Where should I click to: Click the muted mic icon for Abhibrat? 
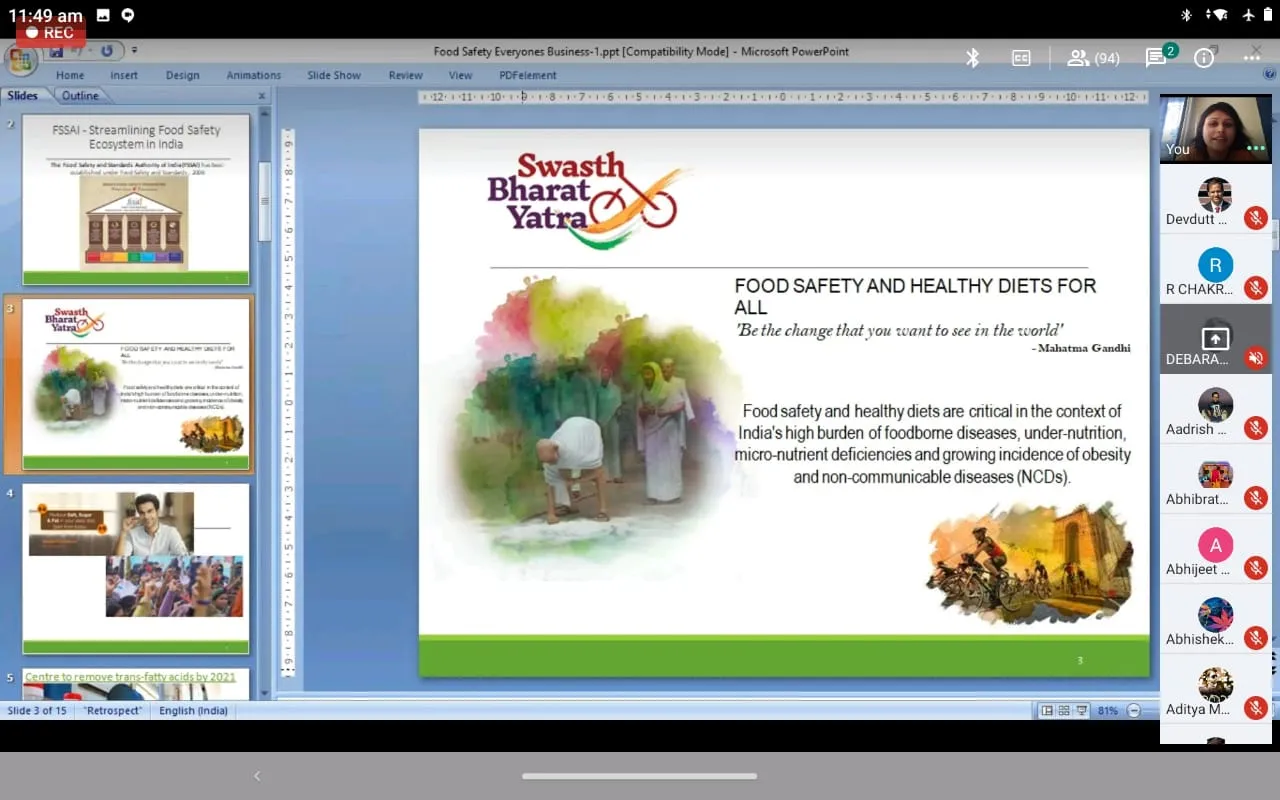[x=1256, y=498]
